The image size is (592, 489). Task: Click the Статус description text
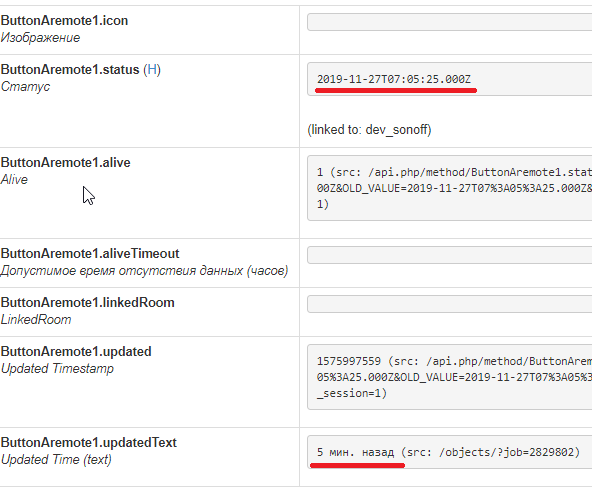click(25, 87)
